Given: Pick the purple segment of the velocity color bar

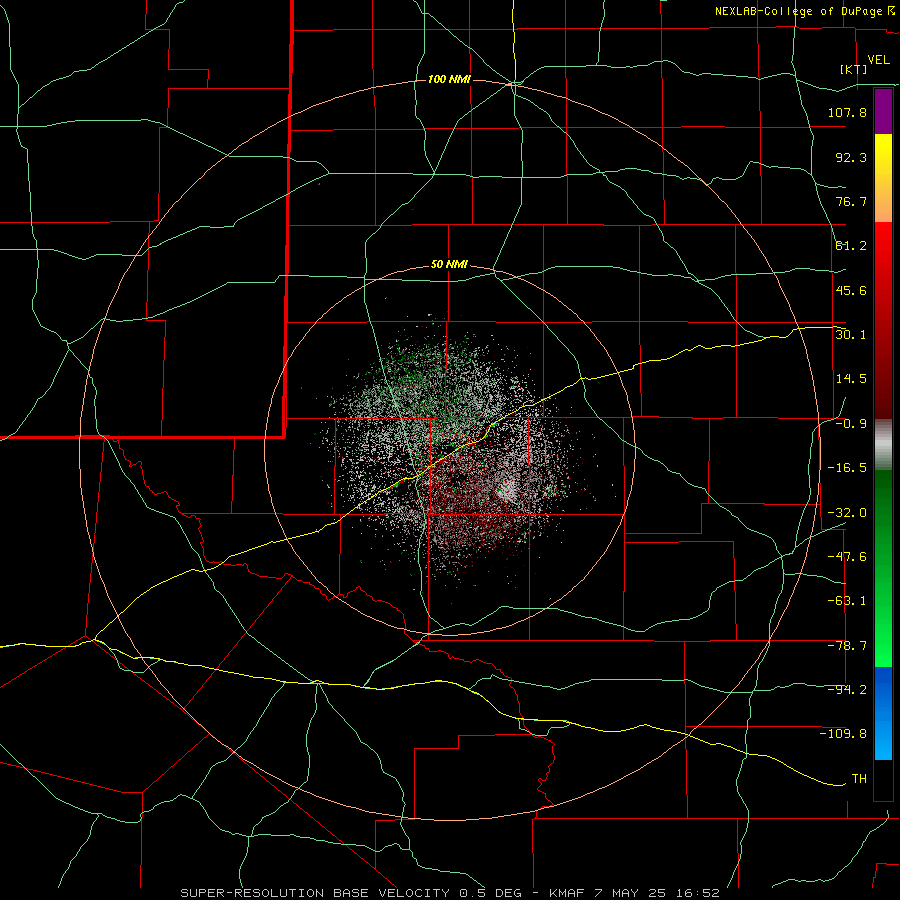Looking at the screenshot, I should [x=883, y=112].
